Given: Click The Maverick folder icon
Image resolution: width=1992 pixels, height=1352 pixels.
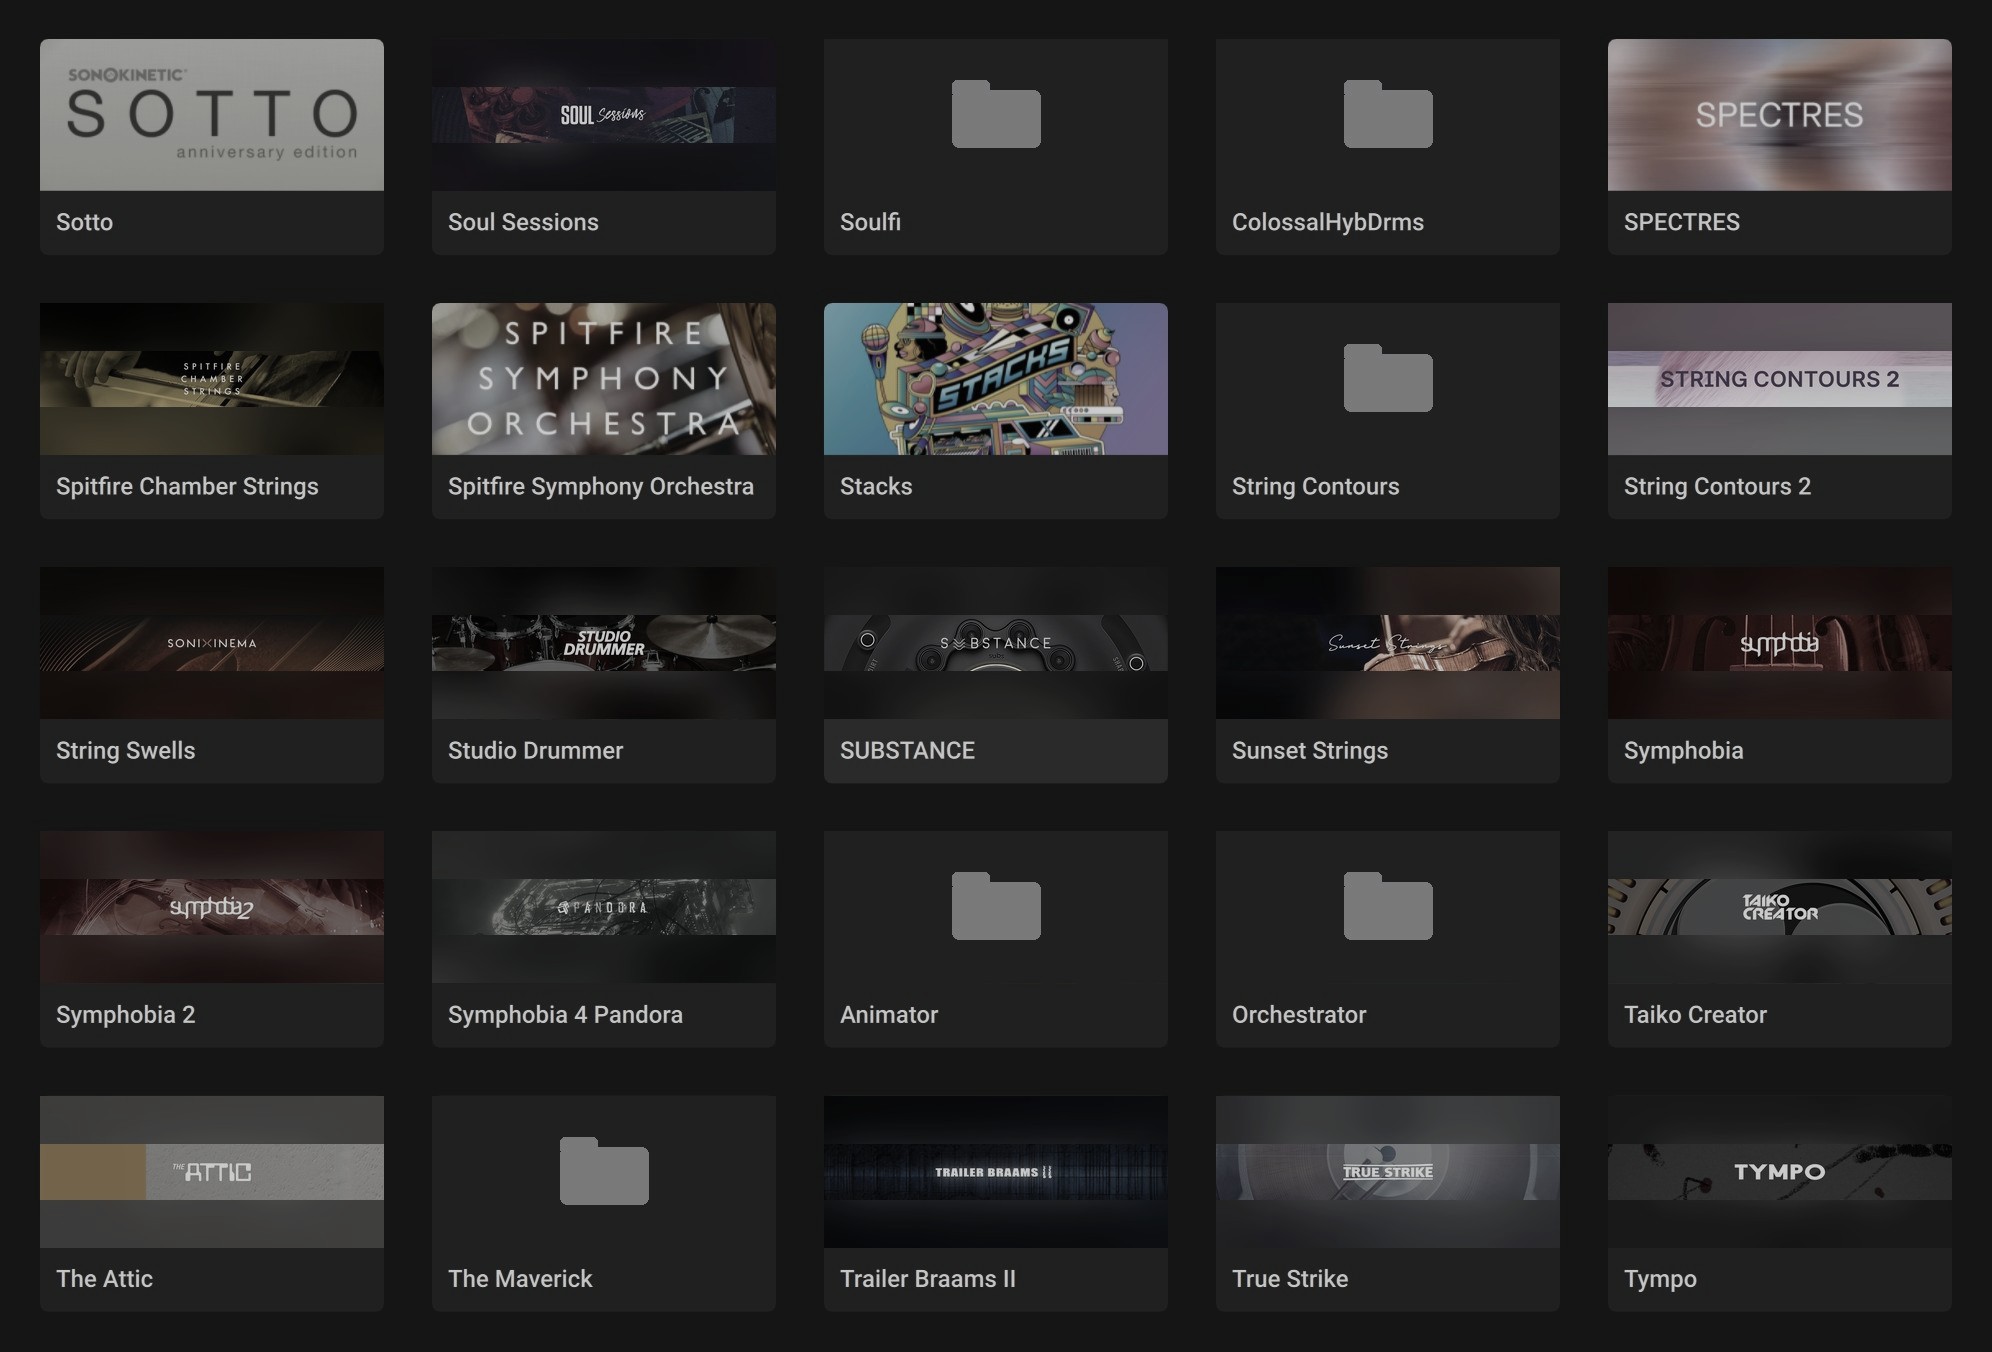Looking at the screenshot, I should 604,1171.
